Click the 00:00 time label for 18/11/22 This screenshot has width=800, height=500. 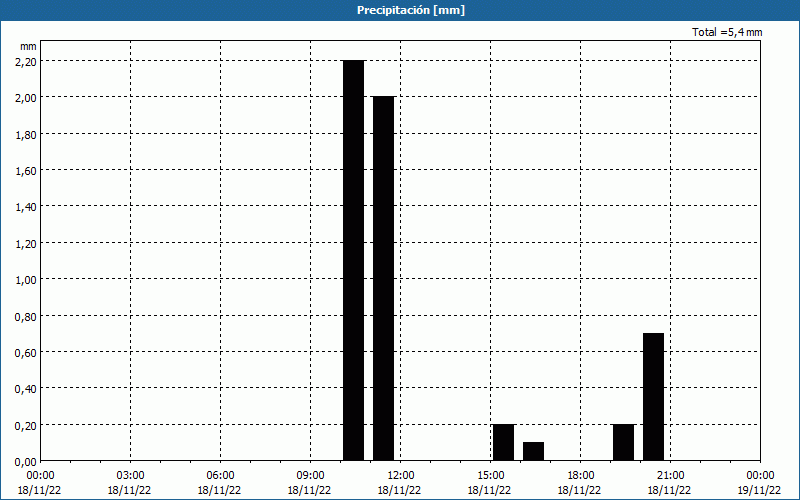pos(41,476)
